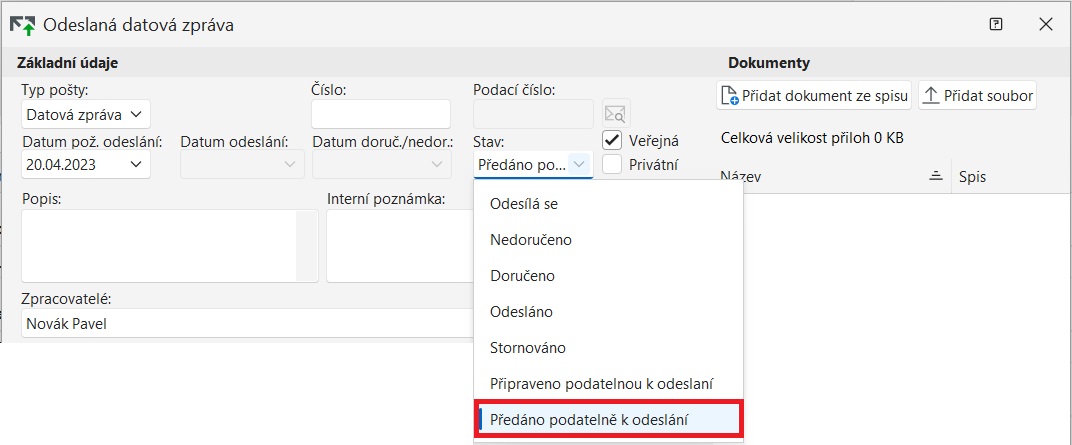
Task: Select Odesláno in the dropdown list
Action: pos(521,312)
